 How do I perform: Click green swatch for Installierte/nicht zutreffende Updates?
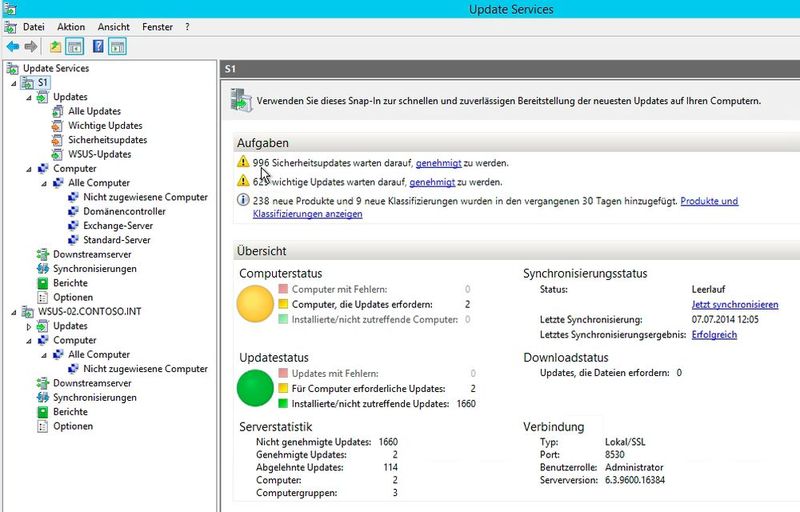pyautogui.click(x=283, y=403)
